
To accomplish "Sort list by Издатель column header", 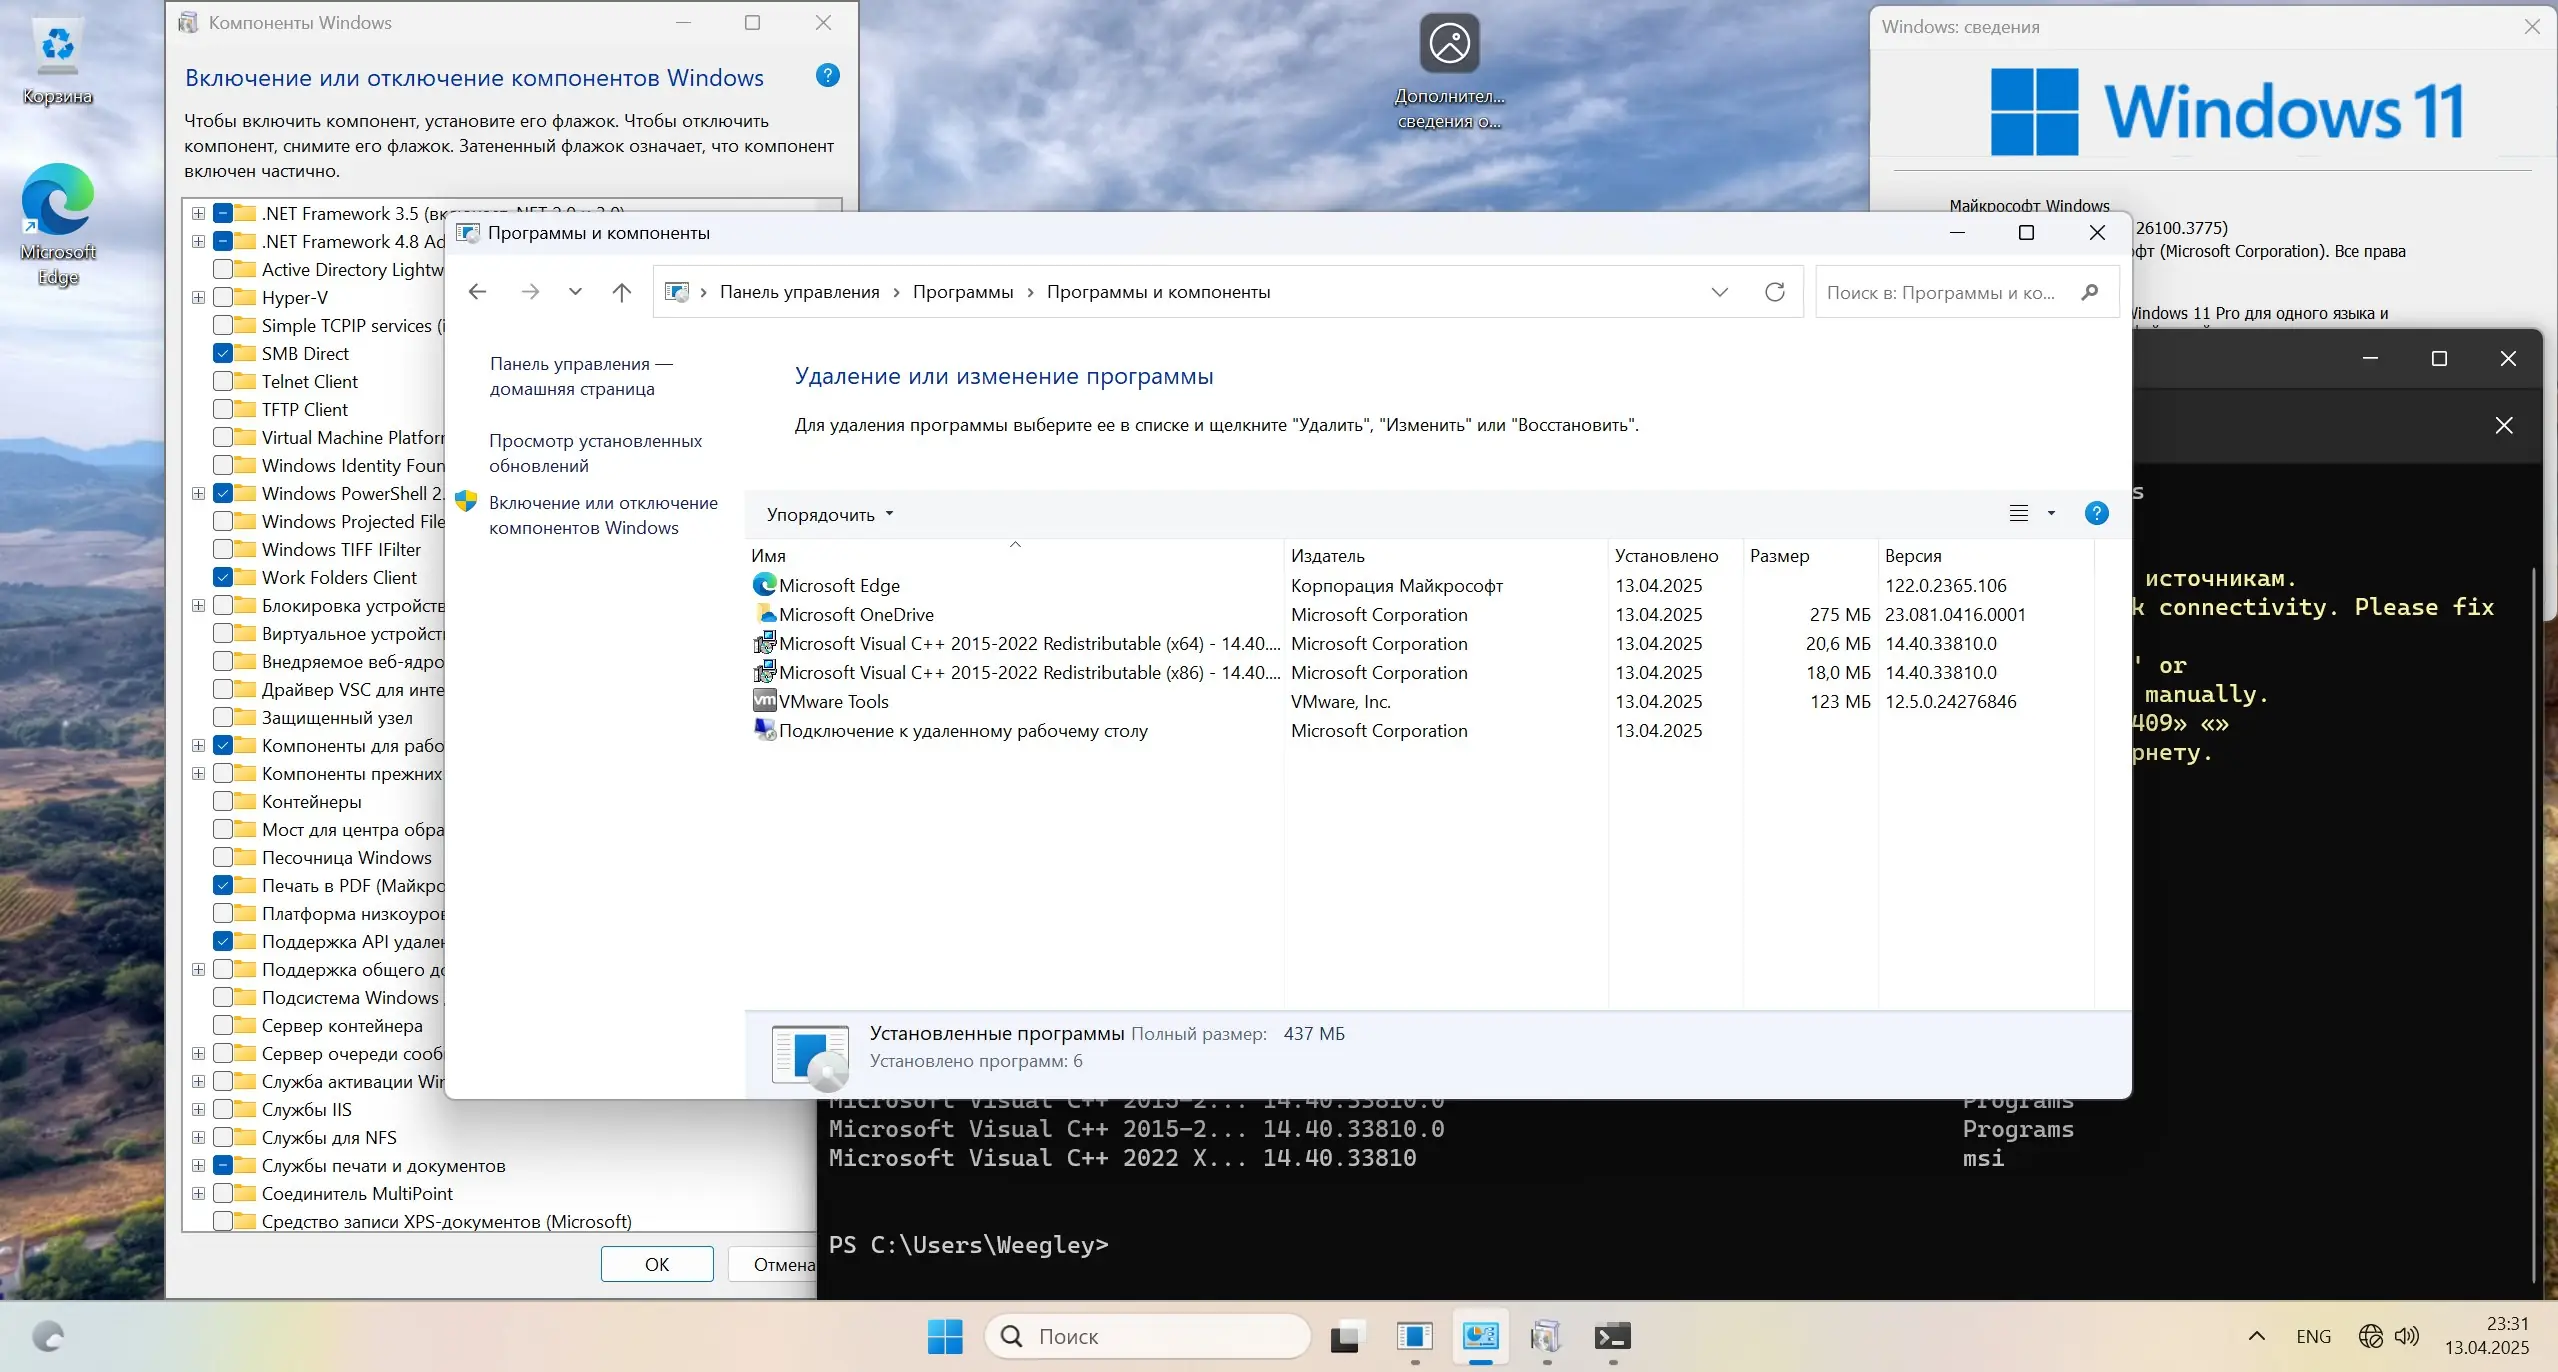I will coord(1327,556).
